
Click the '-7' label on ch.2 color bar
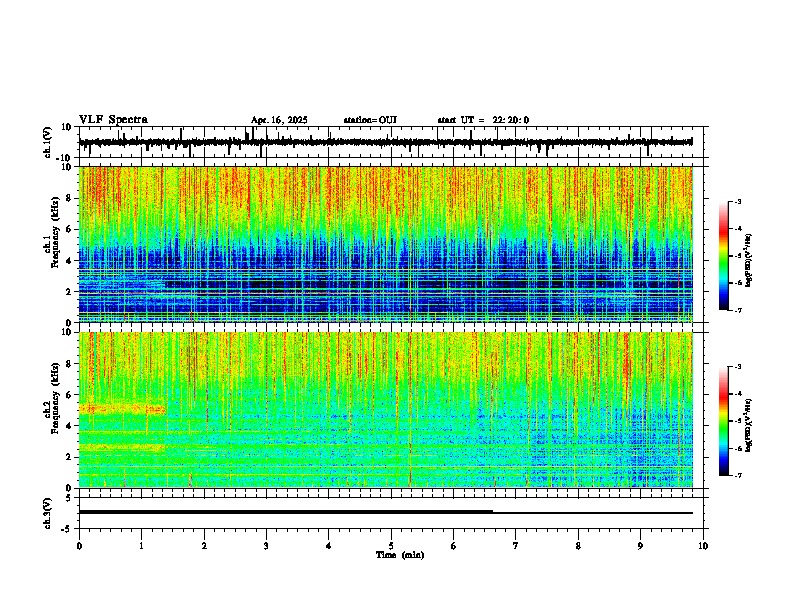click(x=738, y=475)
